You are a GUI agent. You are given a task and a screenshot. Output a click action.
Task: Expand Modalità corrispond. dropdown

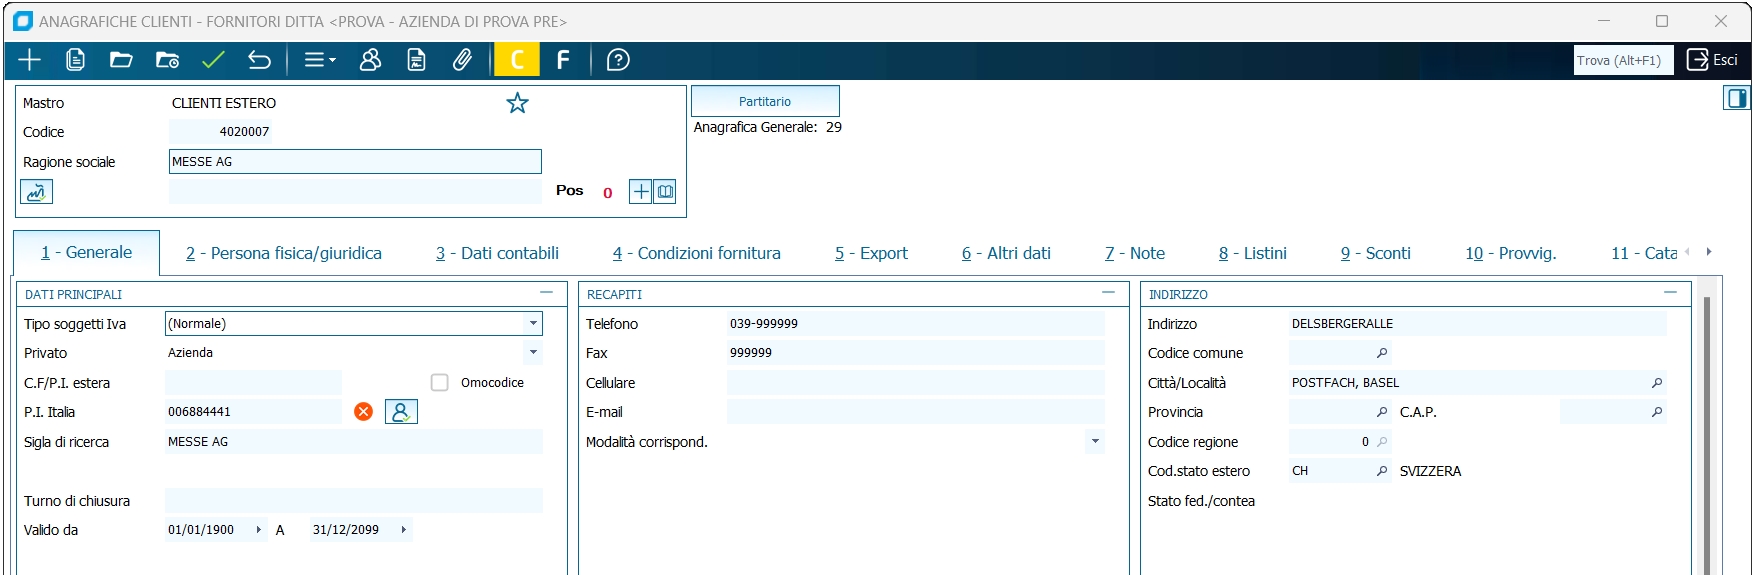click(x=1095, y=441)
